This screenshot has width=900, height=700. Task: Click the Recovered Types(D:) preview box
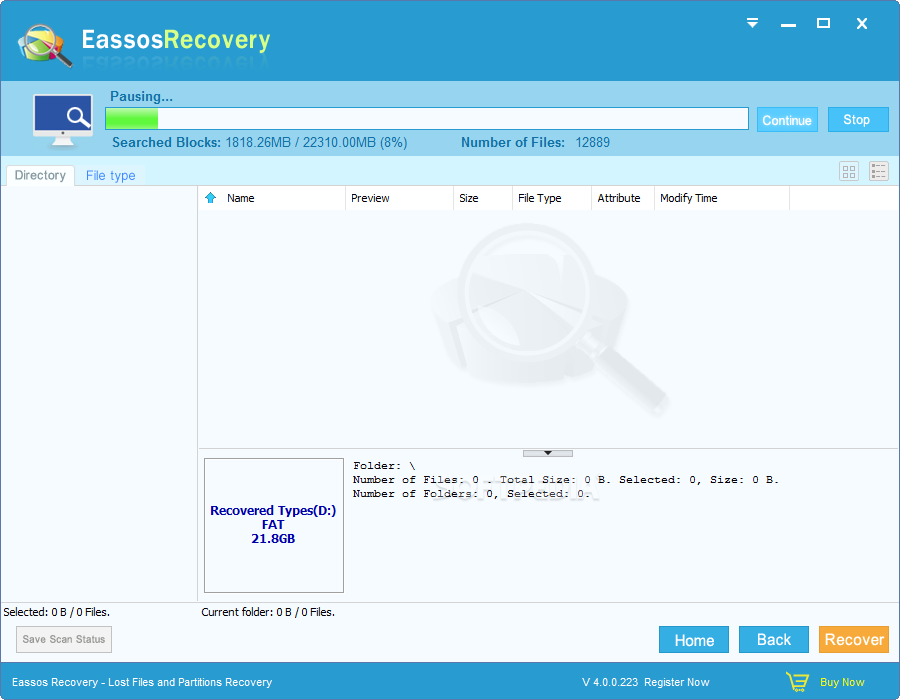pos(274,525)
